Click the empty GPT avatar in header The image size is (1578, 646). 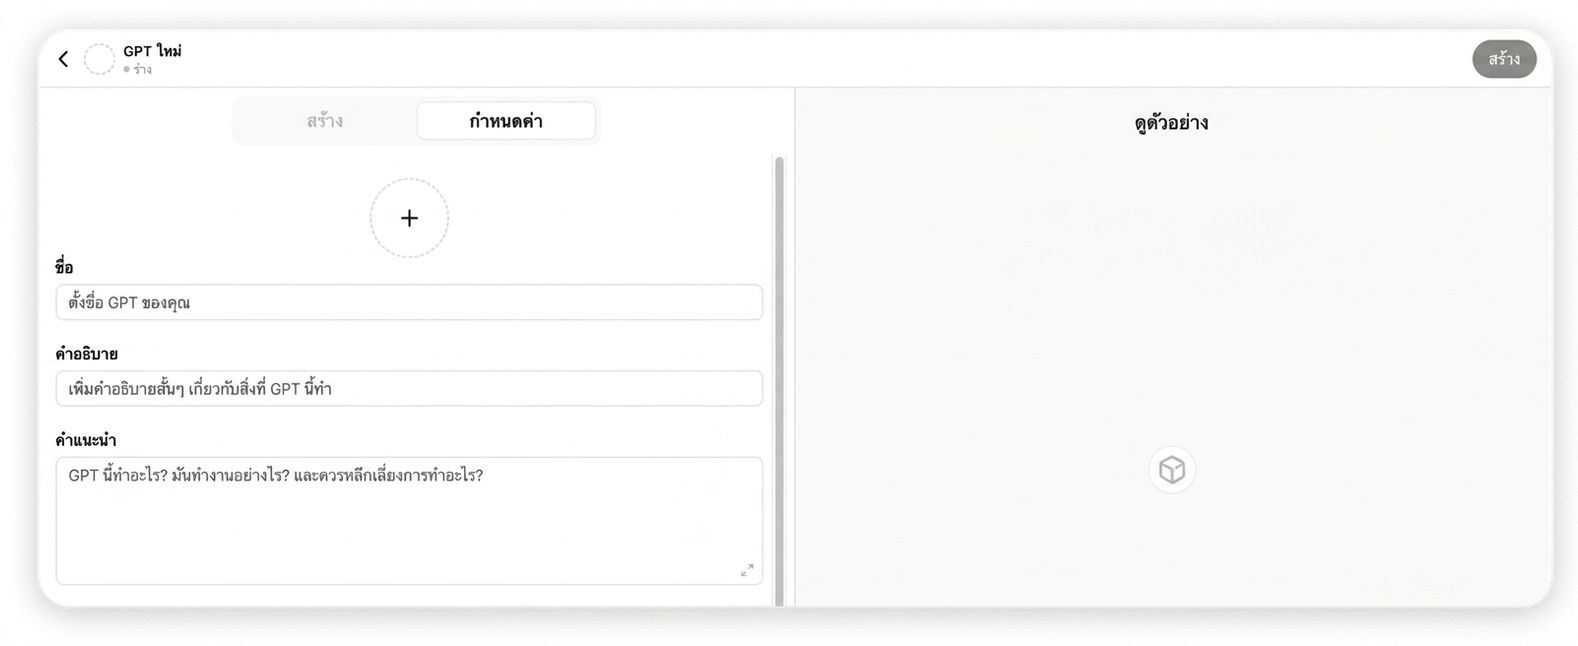[99, 59]
